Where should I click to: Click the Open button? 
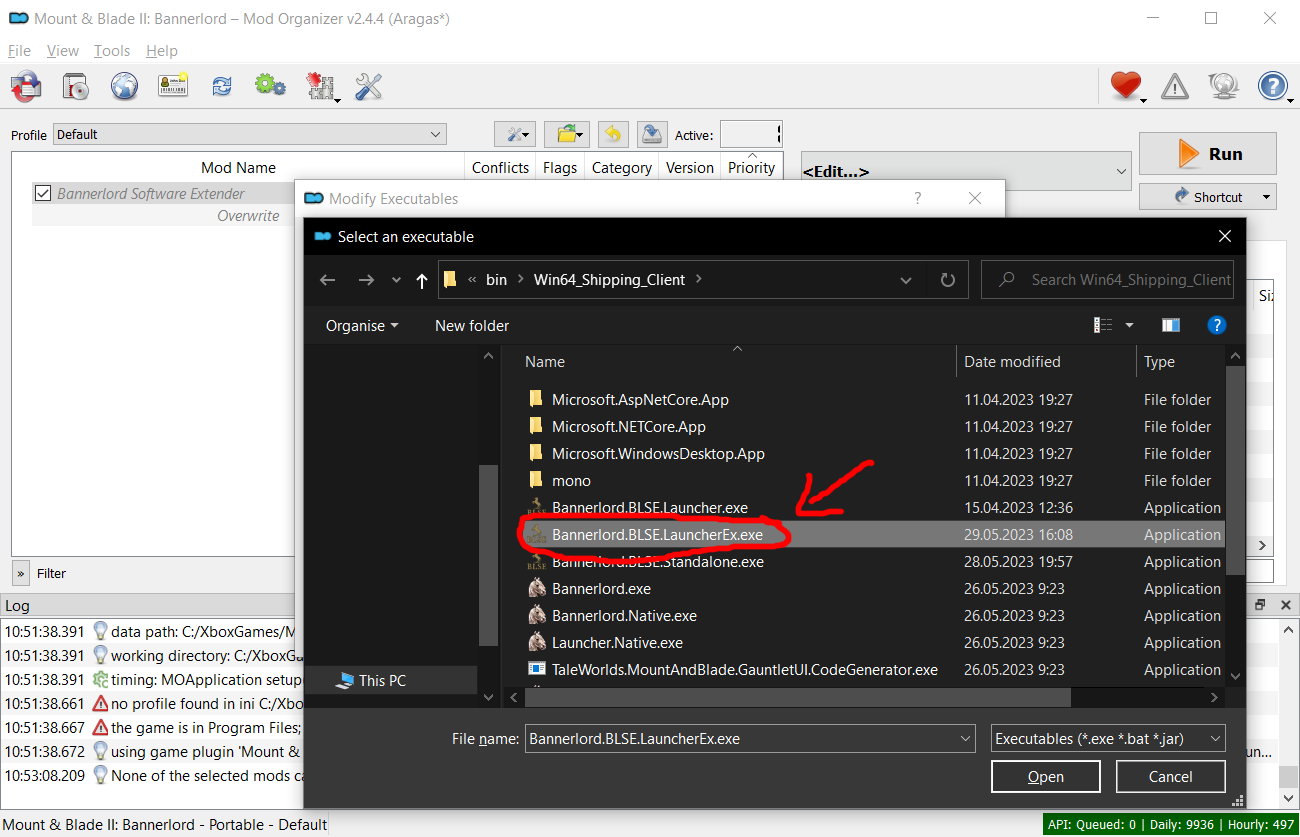tap(1046, 777)
